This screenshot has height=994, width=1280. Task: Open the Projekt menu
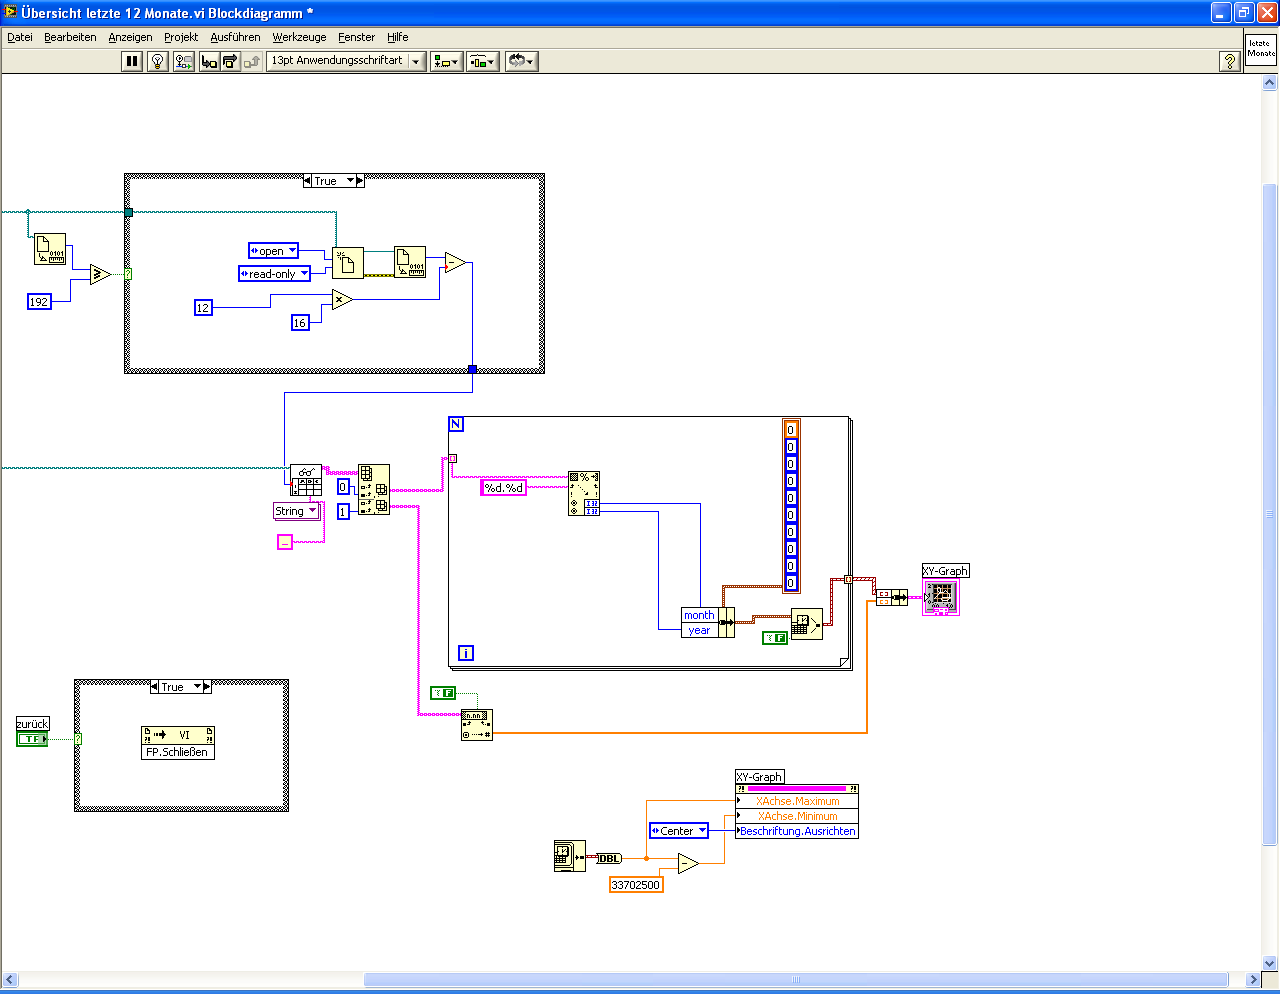(181, 37)
